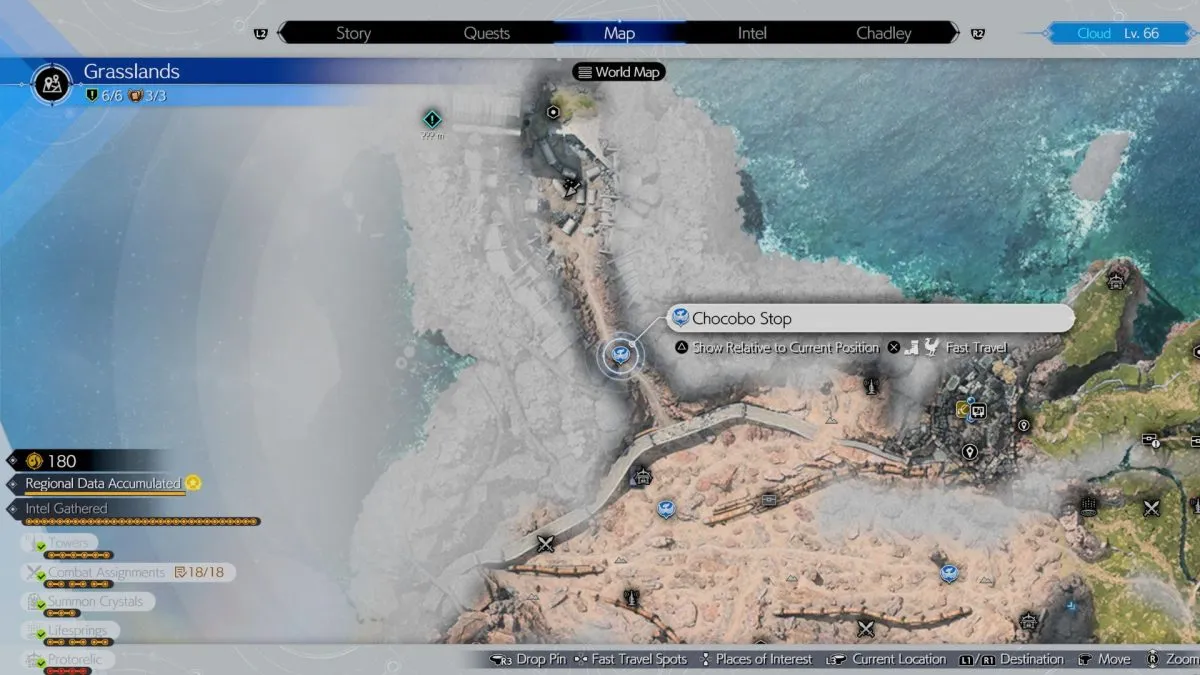Viewport: 1200px width, 675px height.
Task: Select the blue lifespring marker in dark rocks
Action: click(x=1071, y=606)
